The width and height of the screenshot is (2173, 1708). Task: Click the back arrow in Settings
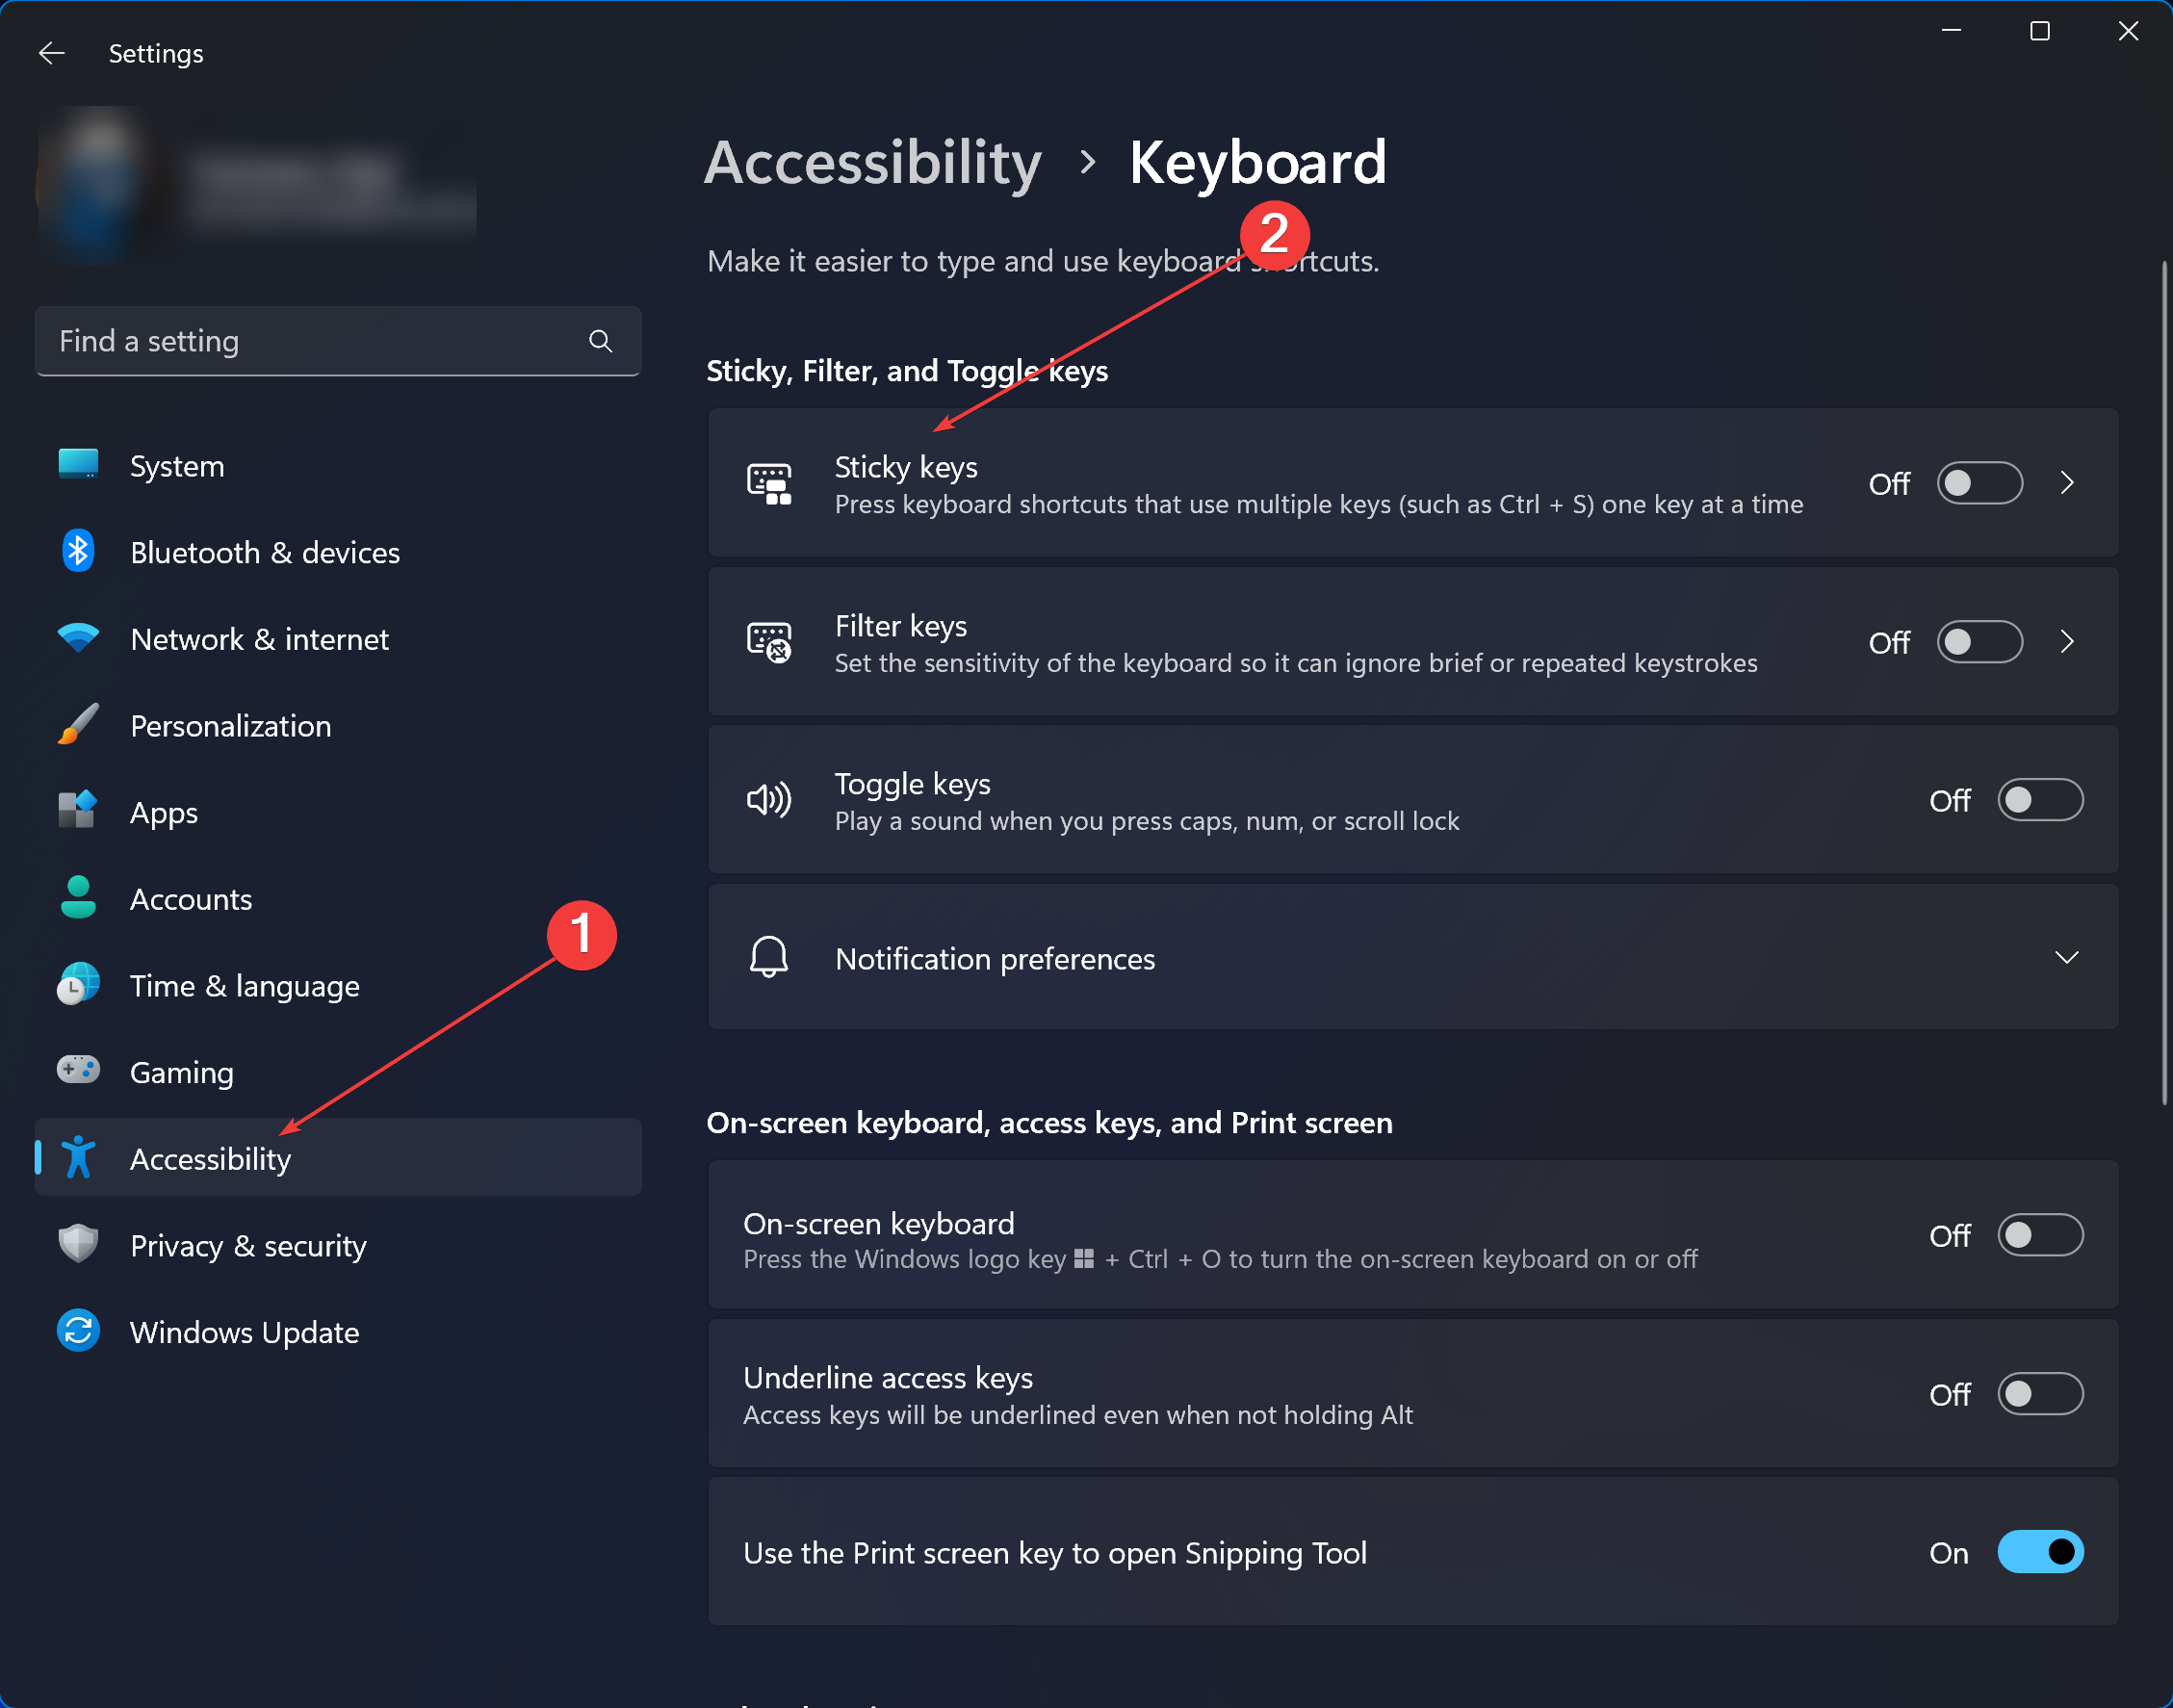(52, 53)
